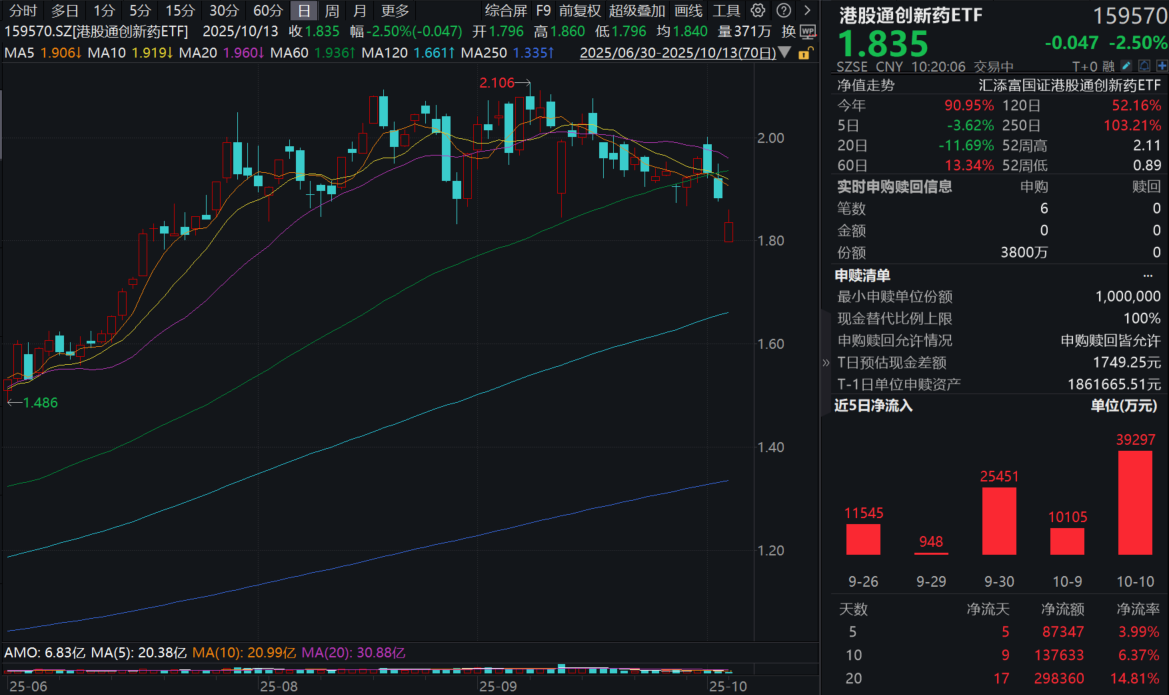The image size is (1169, 695).
Task: Open the 更多 periods dropdown
Action: click(x=395, y=11)
